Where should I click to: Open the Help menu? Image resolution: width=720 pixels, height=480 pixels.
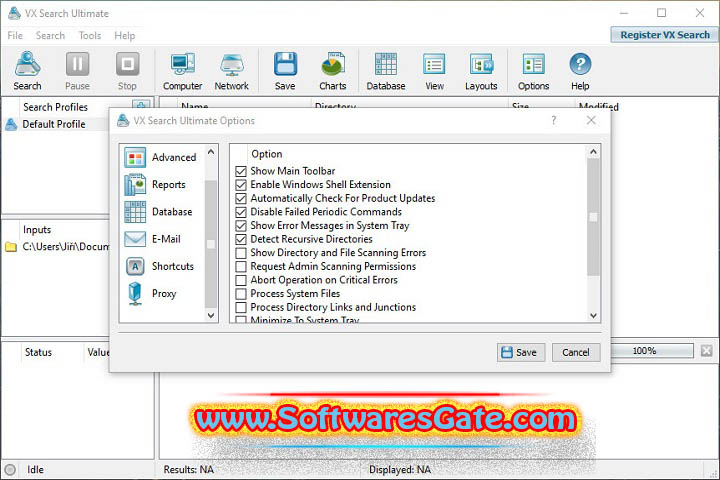(124, 35)
